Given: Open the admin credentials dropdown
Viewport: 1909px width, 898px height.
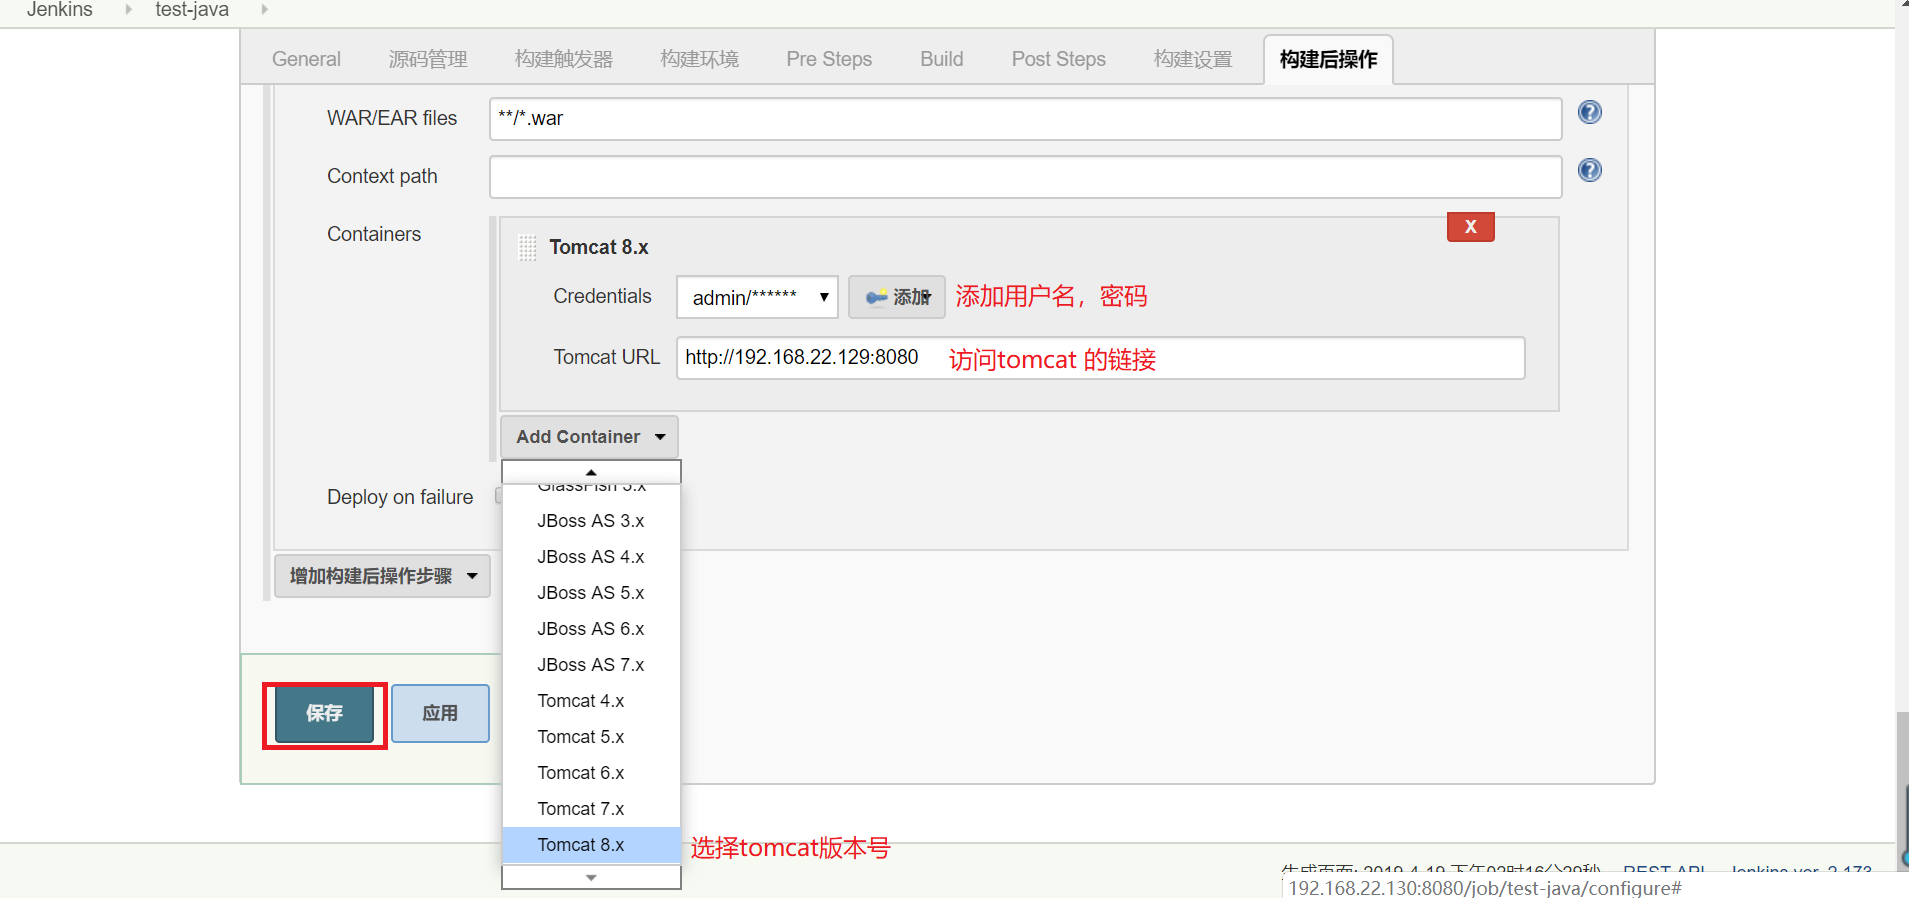Looking at the screenshot, I should tap(757, 297).
